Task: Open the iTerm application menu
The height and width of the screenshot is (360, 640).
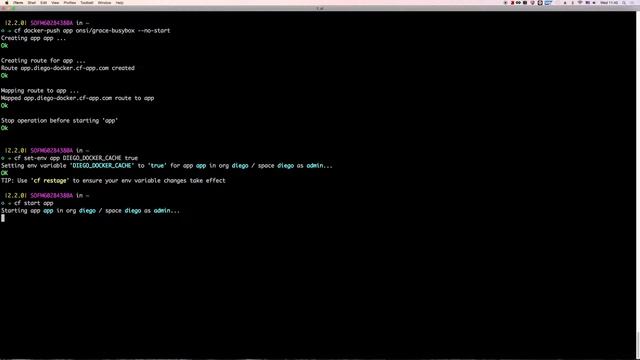Action: 18,2
